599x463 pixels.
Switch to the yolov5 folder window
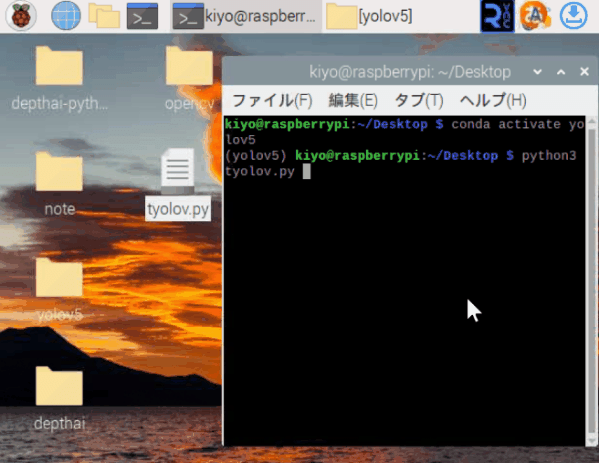370,16
